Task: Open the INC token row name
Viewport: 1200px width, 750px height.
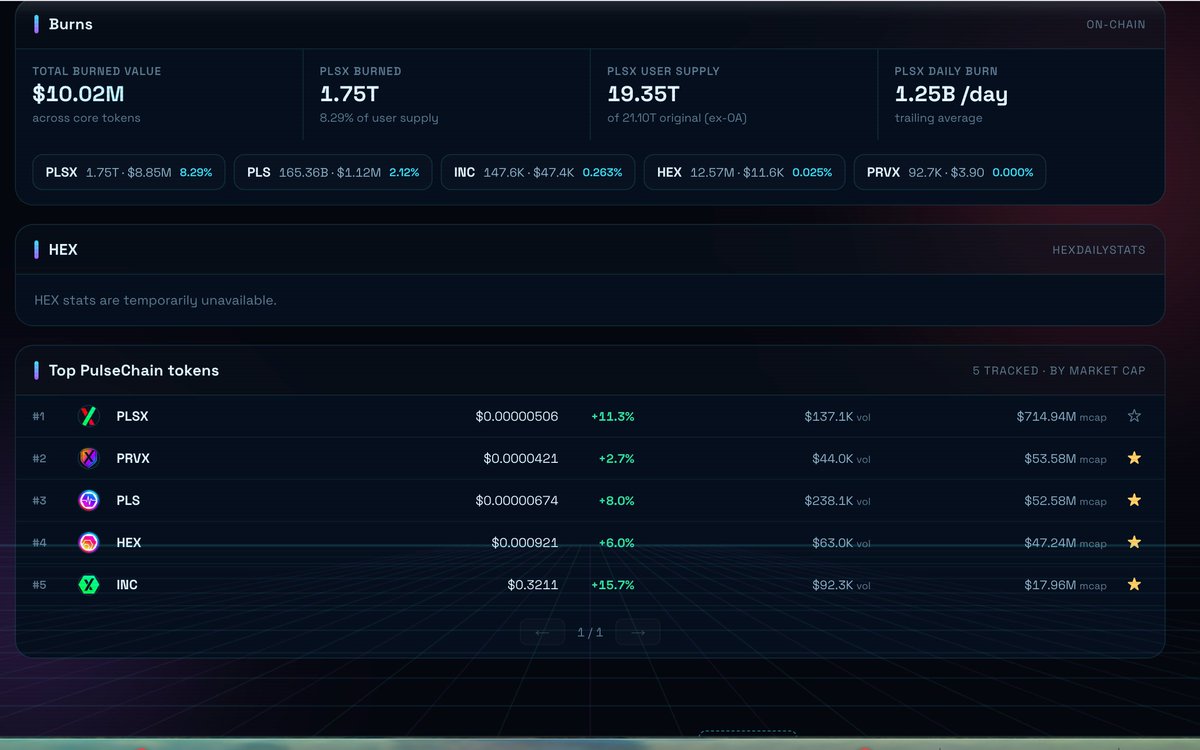Action: [127, 584]
